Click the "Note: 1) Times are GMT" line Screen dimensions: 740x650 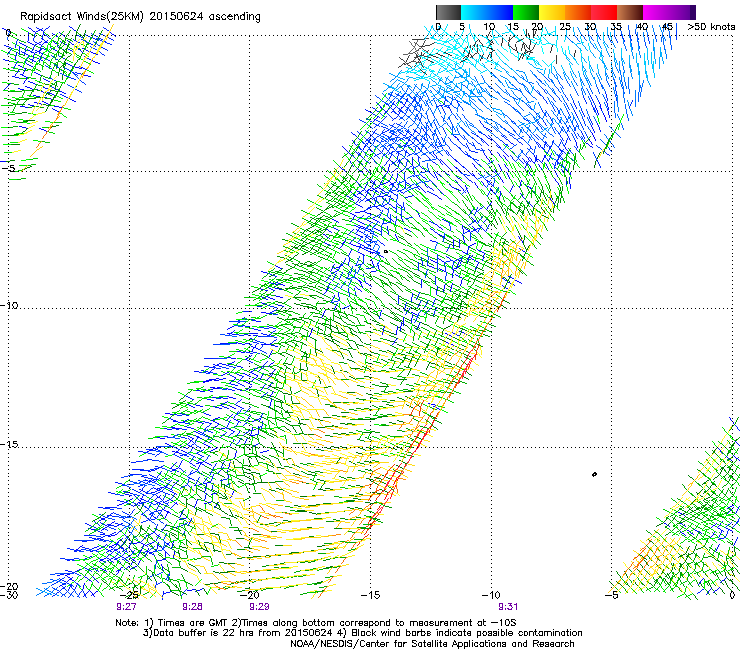pyautogui.click(x=316, y=623)
